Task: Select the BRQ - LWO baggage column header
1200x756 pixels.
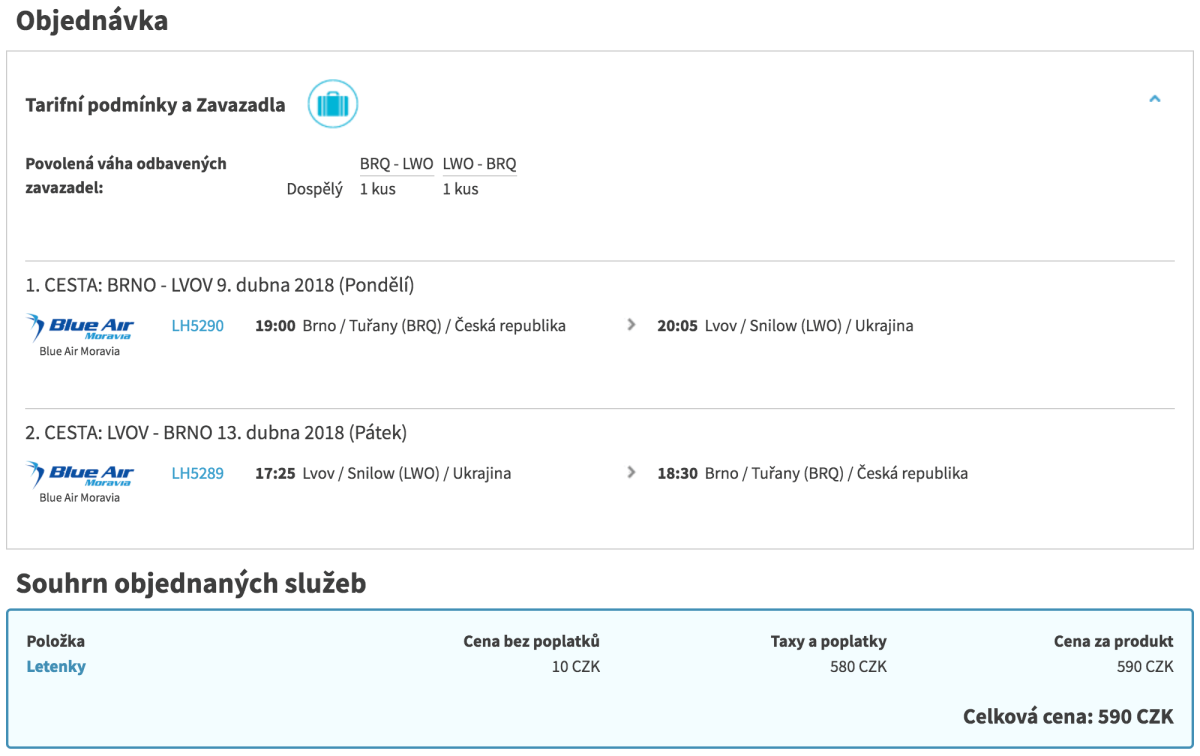Action: (x=396, y=164)
